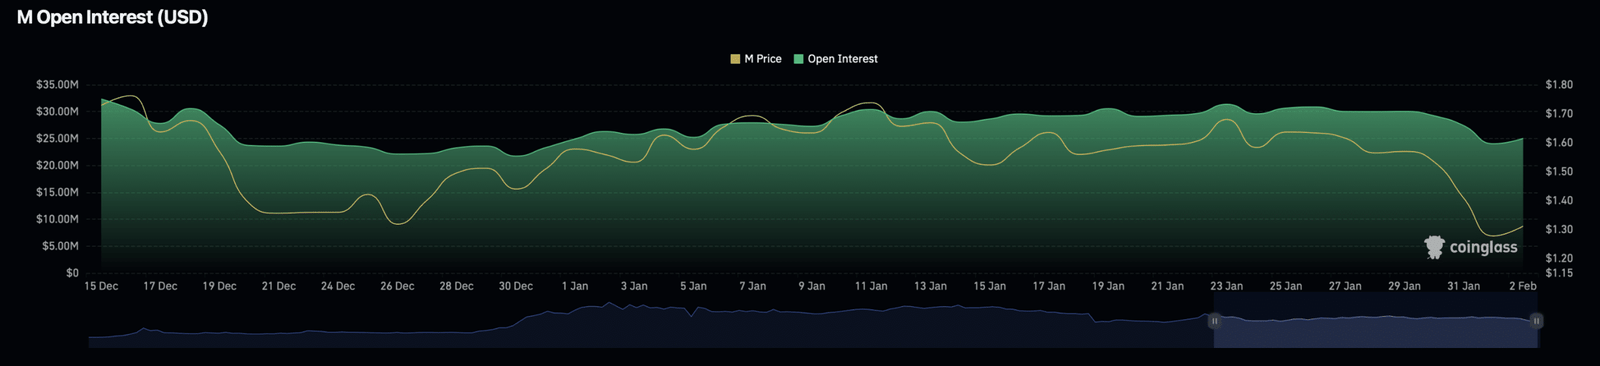
Task: Click the 26 Dec date label
Action: pyautogui.click(x=397, y=286)
